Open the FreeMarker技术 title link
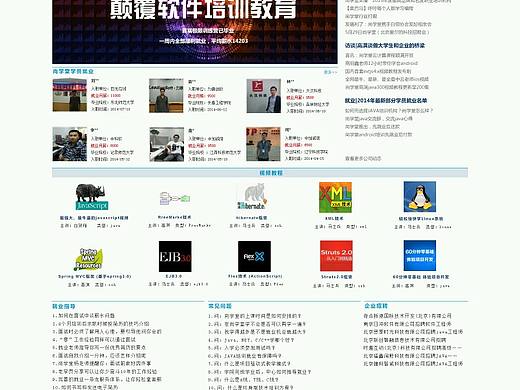The image size is (520, 390). click(x=175, y=217)
